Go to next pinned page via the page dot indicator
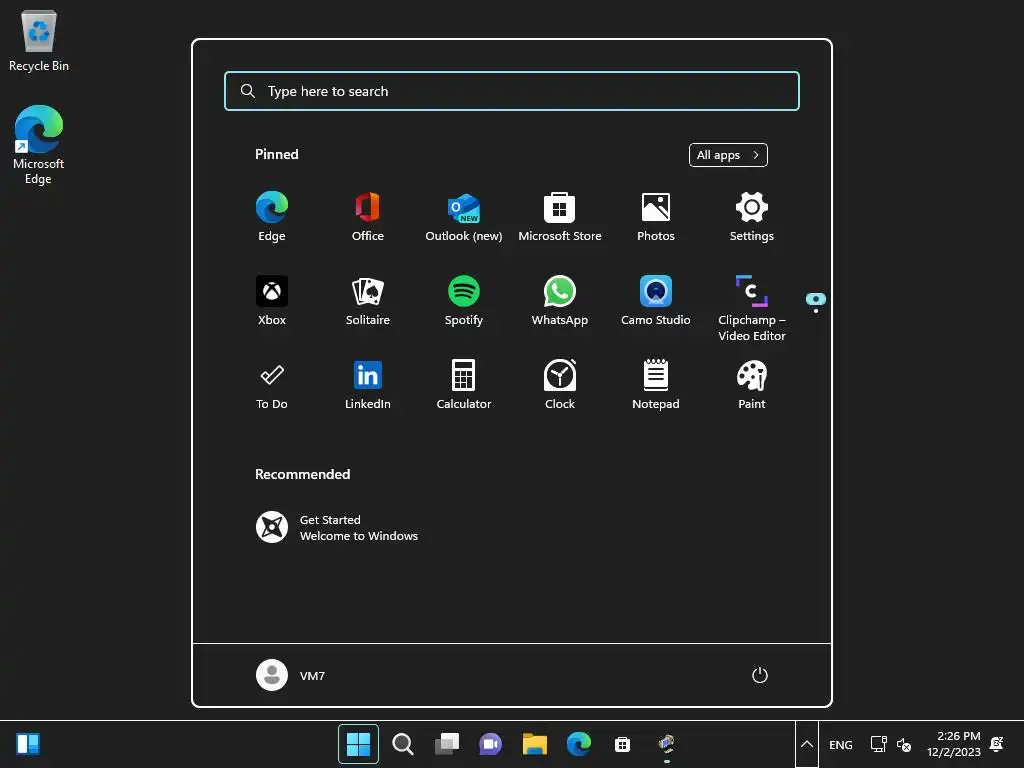 tap(816, 311)
